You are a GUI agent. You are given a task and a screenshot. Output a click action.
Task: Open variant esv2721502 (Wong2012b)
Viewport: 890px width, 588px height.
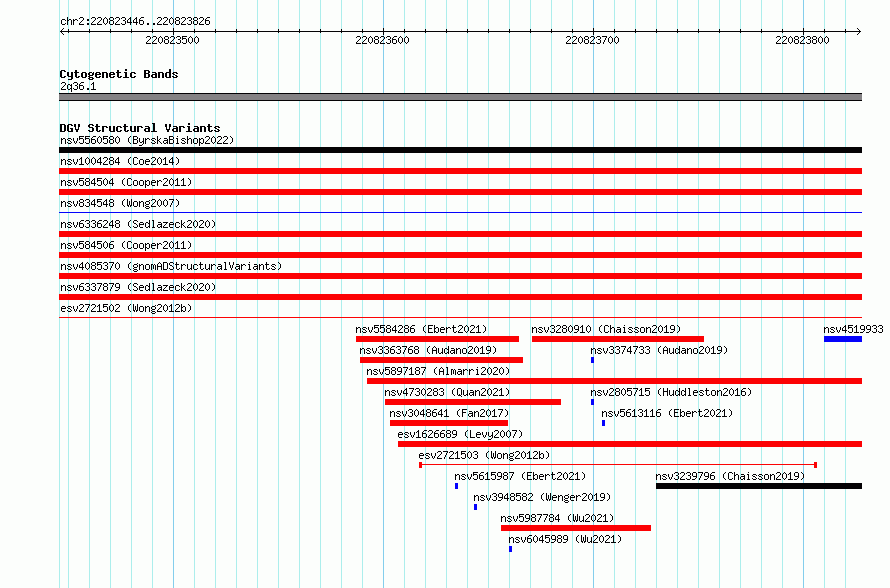click(x=126, y=308)
